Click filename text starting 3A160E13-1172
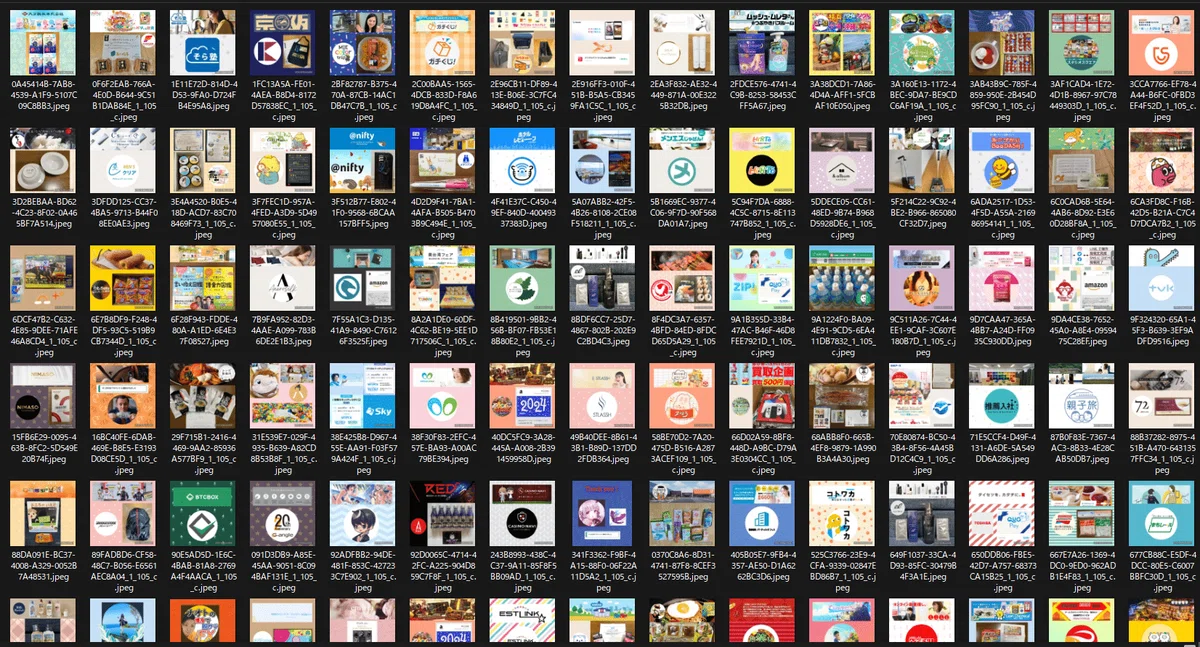Viewport: 1200px width, 647px height. click(923, 100)
